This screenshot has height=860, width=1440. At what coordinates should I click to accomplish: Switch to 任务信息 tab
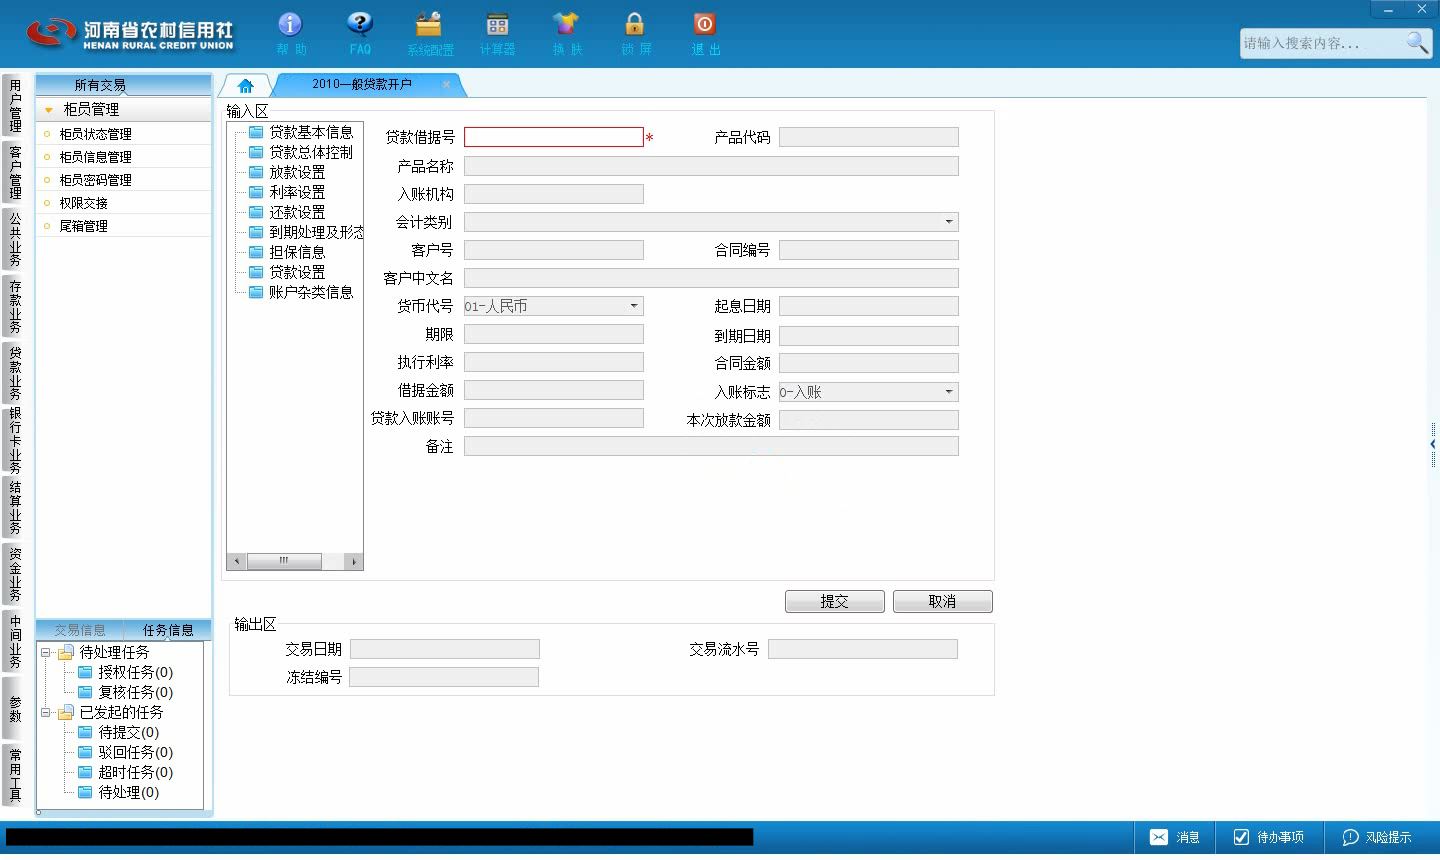(168, 630)
